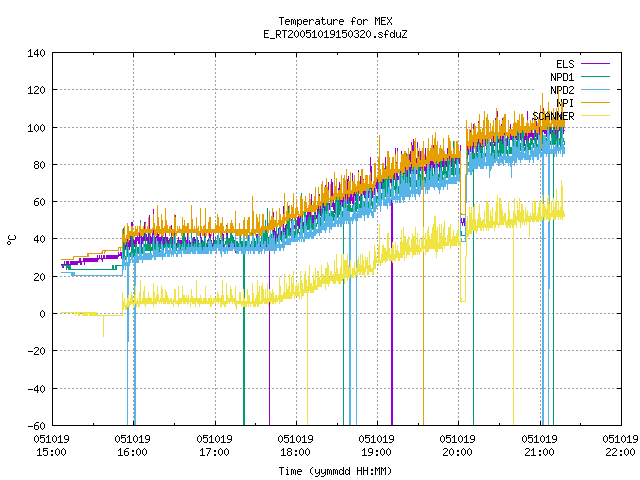The image size is (640, 480).
Task: Click the chart title 'Temperature for MEX'
Action: tap(336, 21)
